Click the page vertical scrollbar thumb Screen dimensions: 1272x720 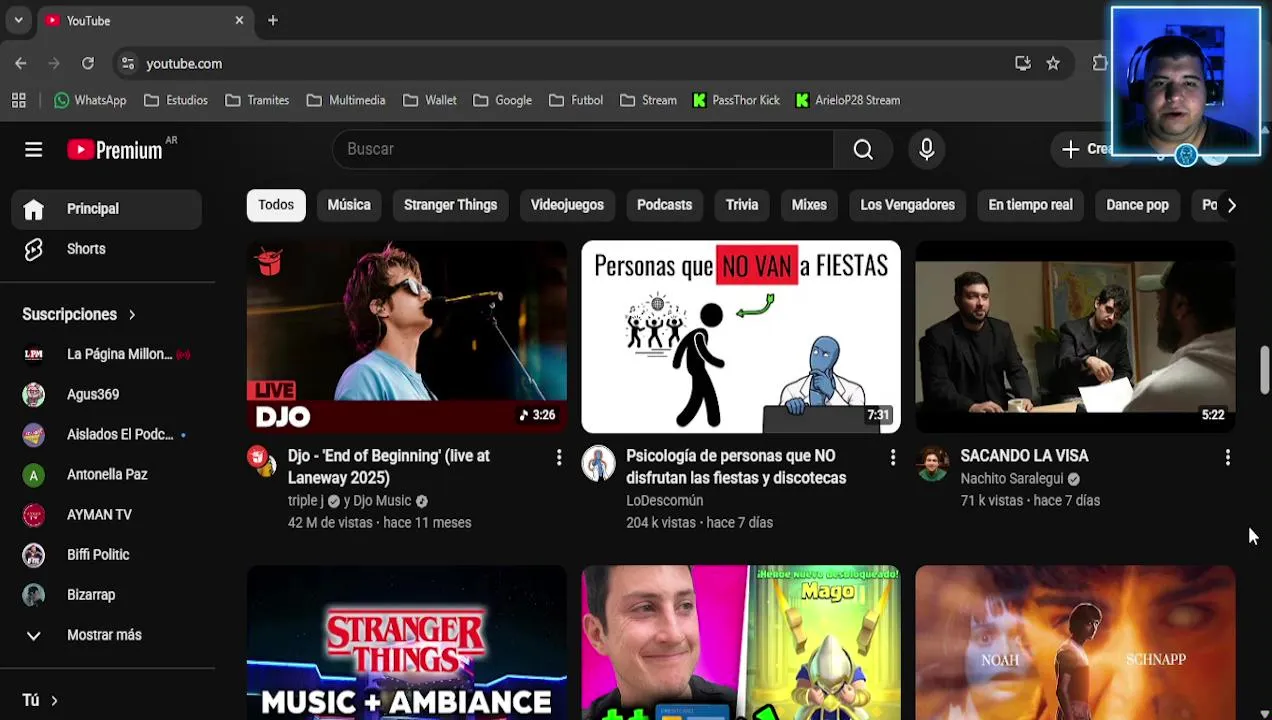click(x=1265, y=371)
